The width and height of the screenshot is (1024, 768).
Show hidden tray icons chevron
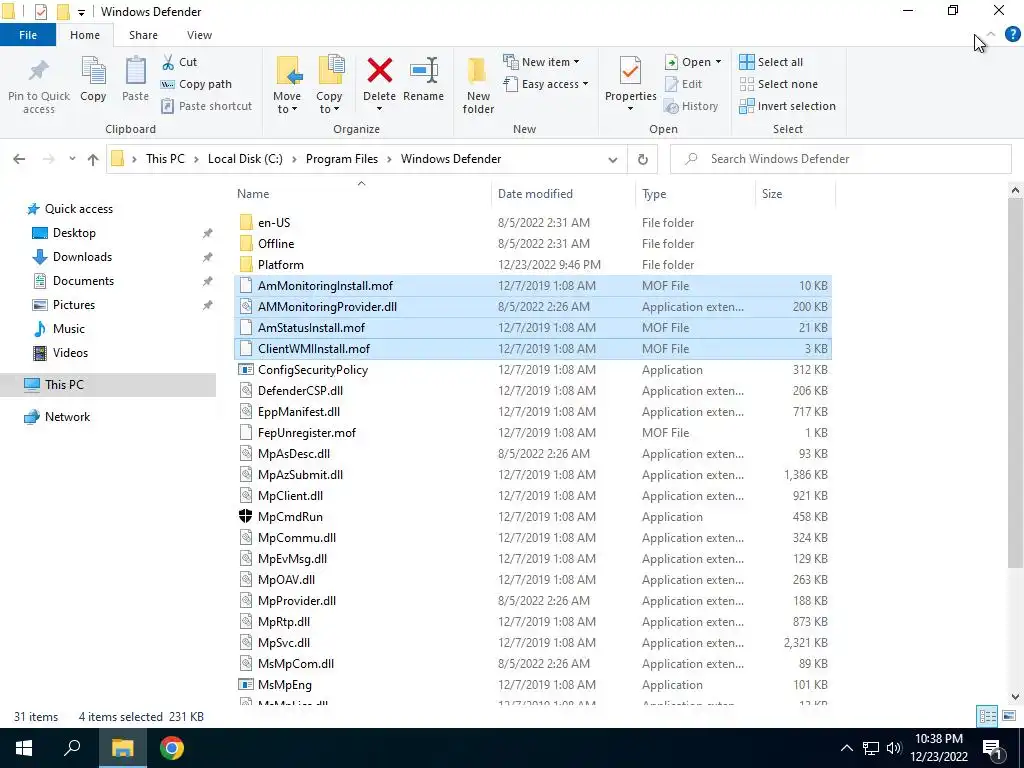click(846, 748)
